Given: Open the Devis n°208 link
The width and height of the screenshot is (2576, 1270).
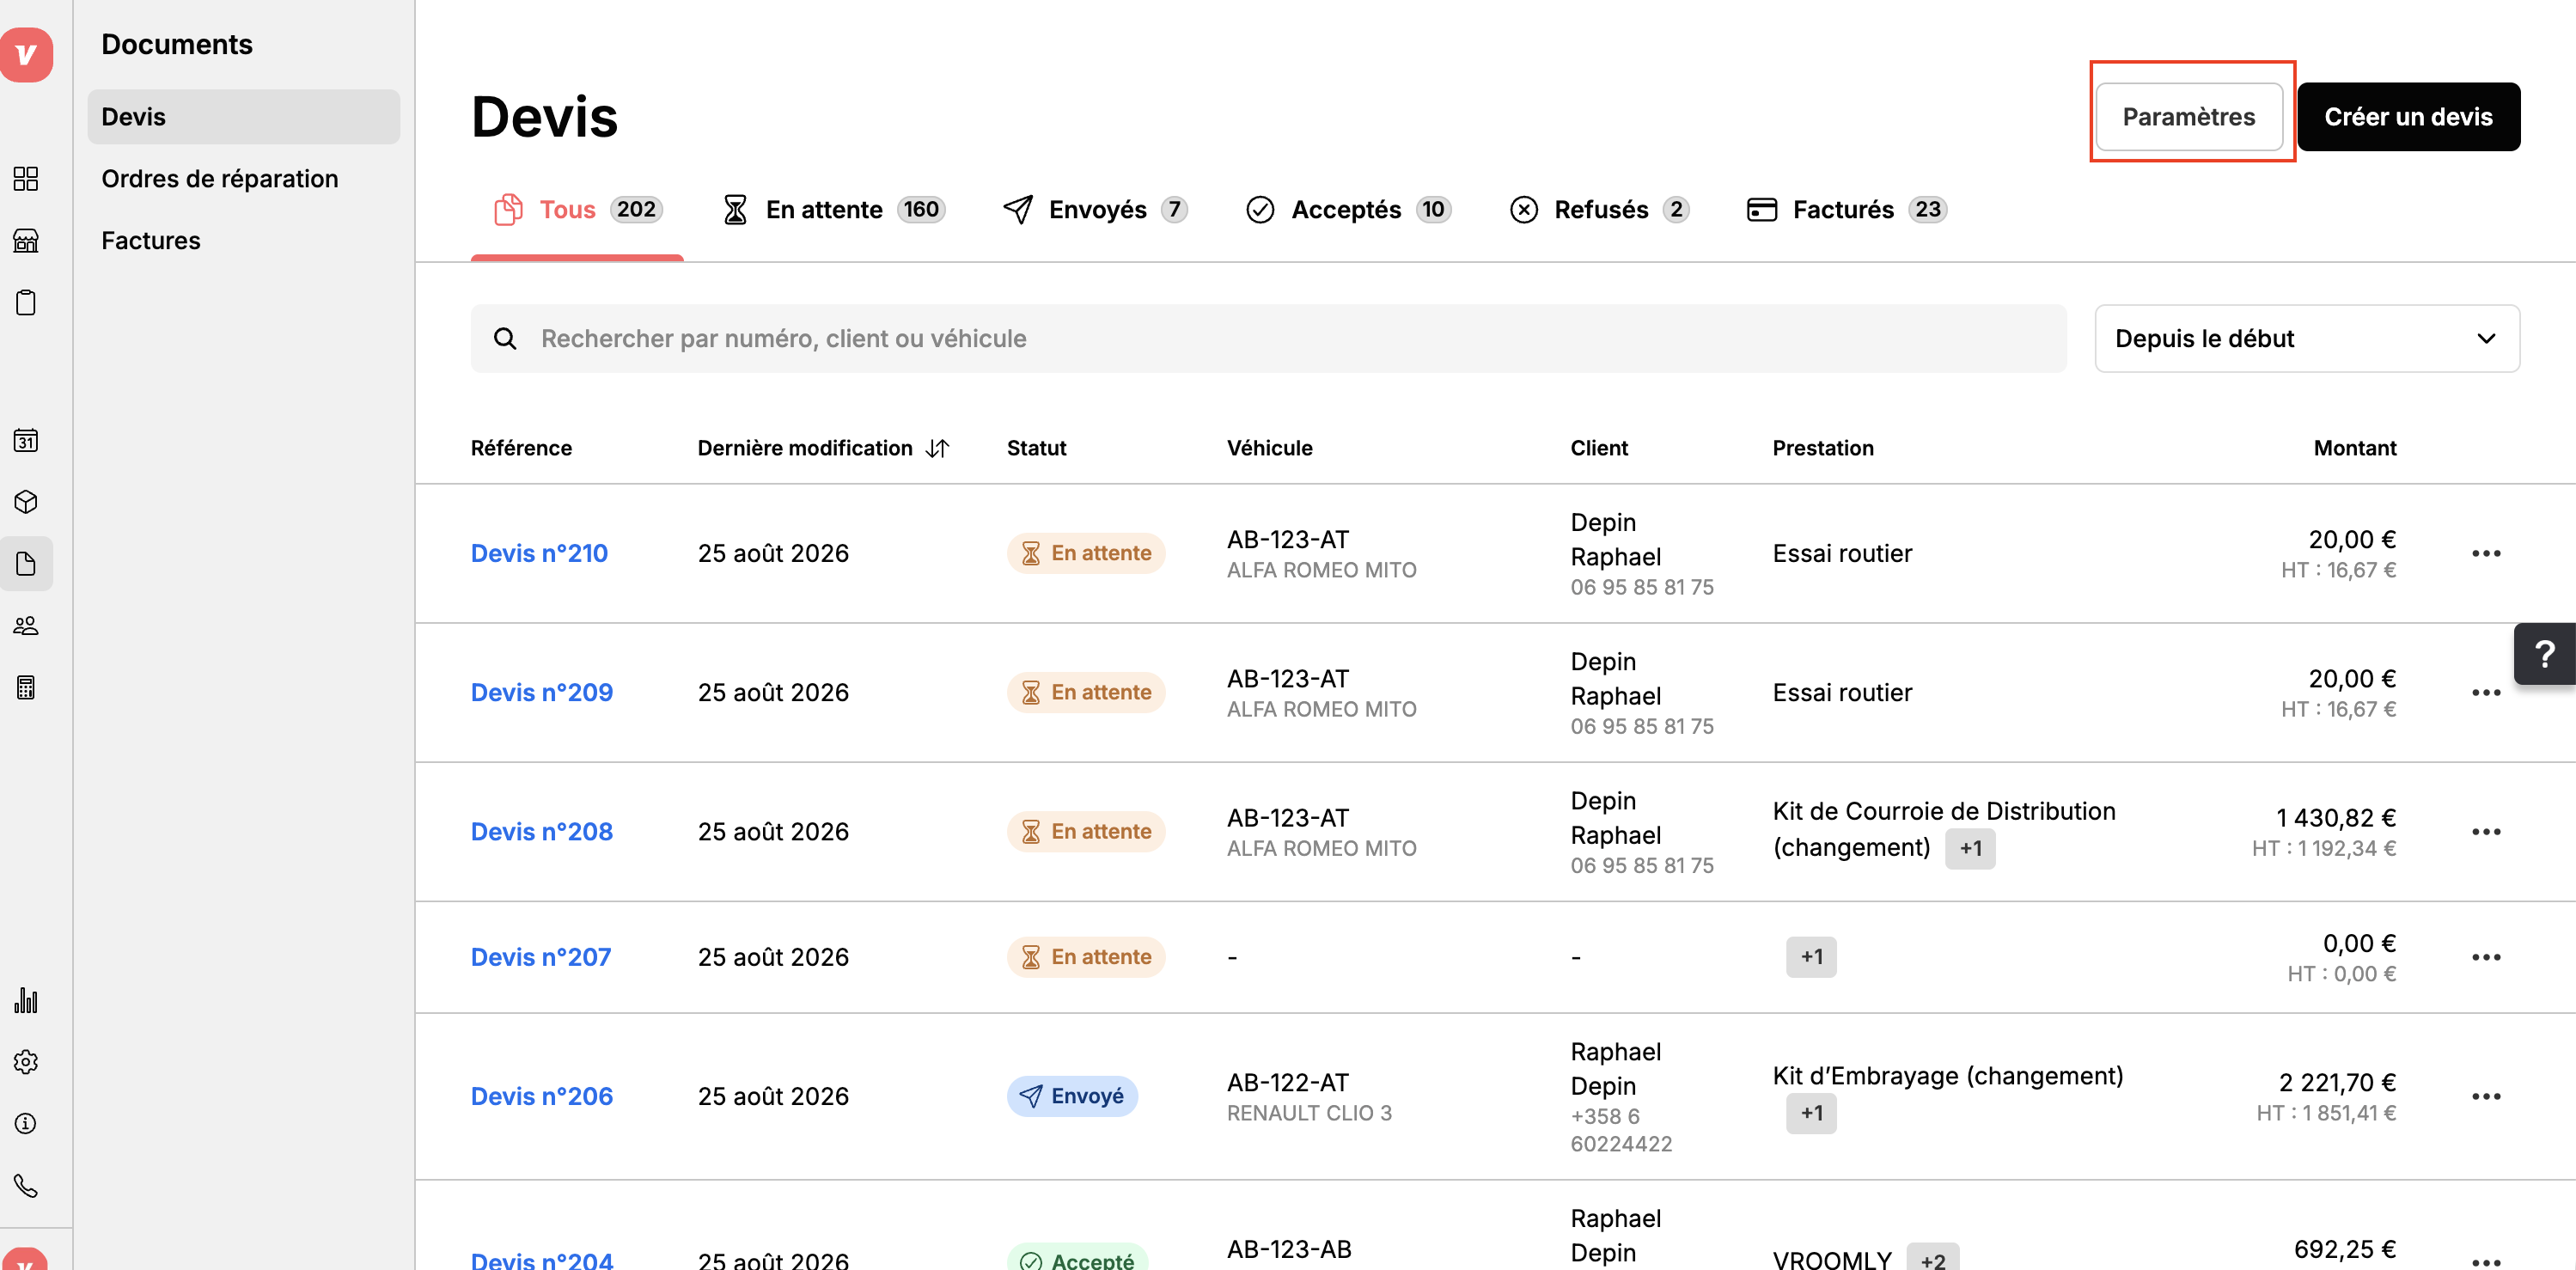Looking at the screenshot, I should [542, 831].
